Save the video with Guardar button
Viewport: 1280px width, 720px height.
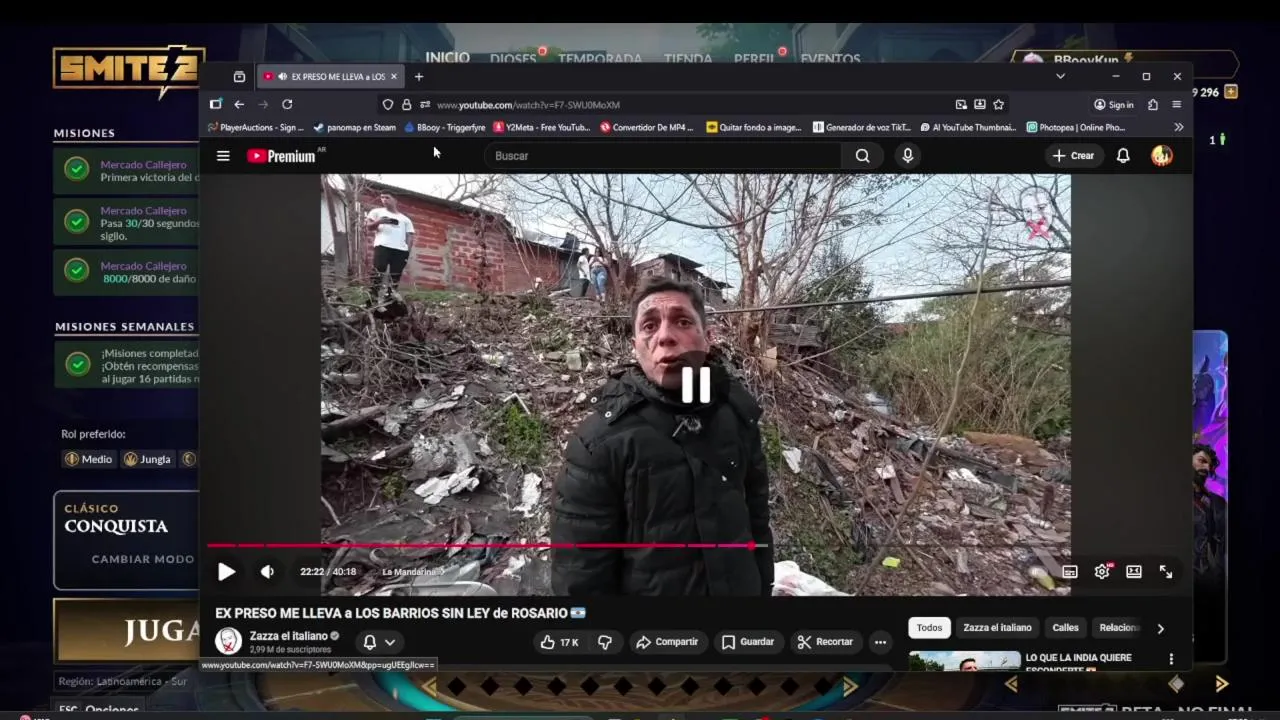748,642
